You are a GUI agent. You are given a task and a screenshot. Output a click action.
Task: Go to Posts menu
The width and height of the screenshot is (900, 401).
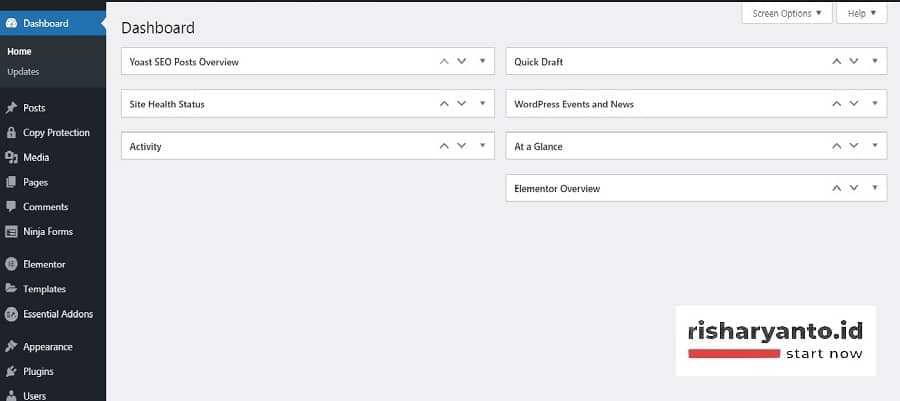tap(53, 108)
